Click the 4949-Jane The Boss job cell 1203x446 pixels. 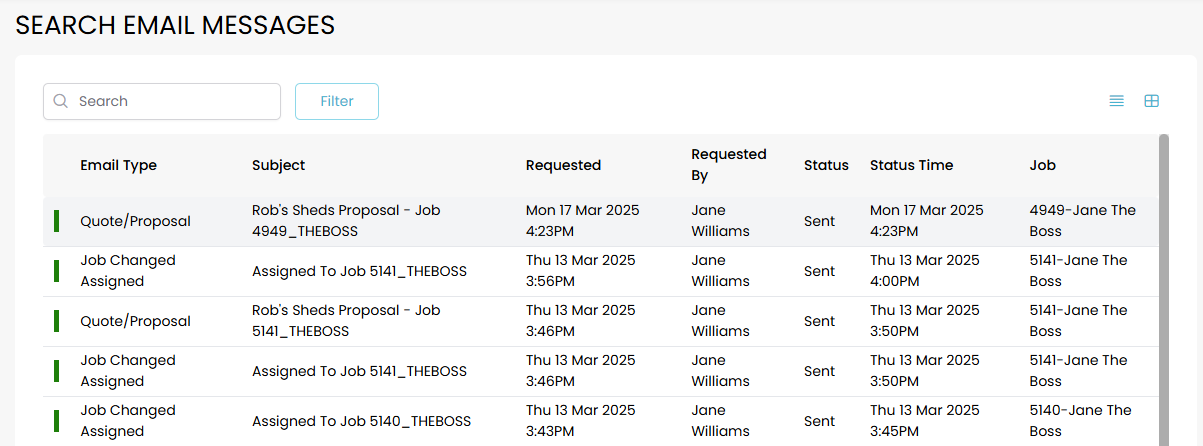(x=1082, y=221)
